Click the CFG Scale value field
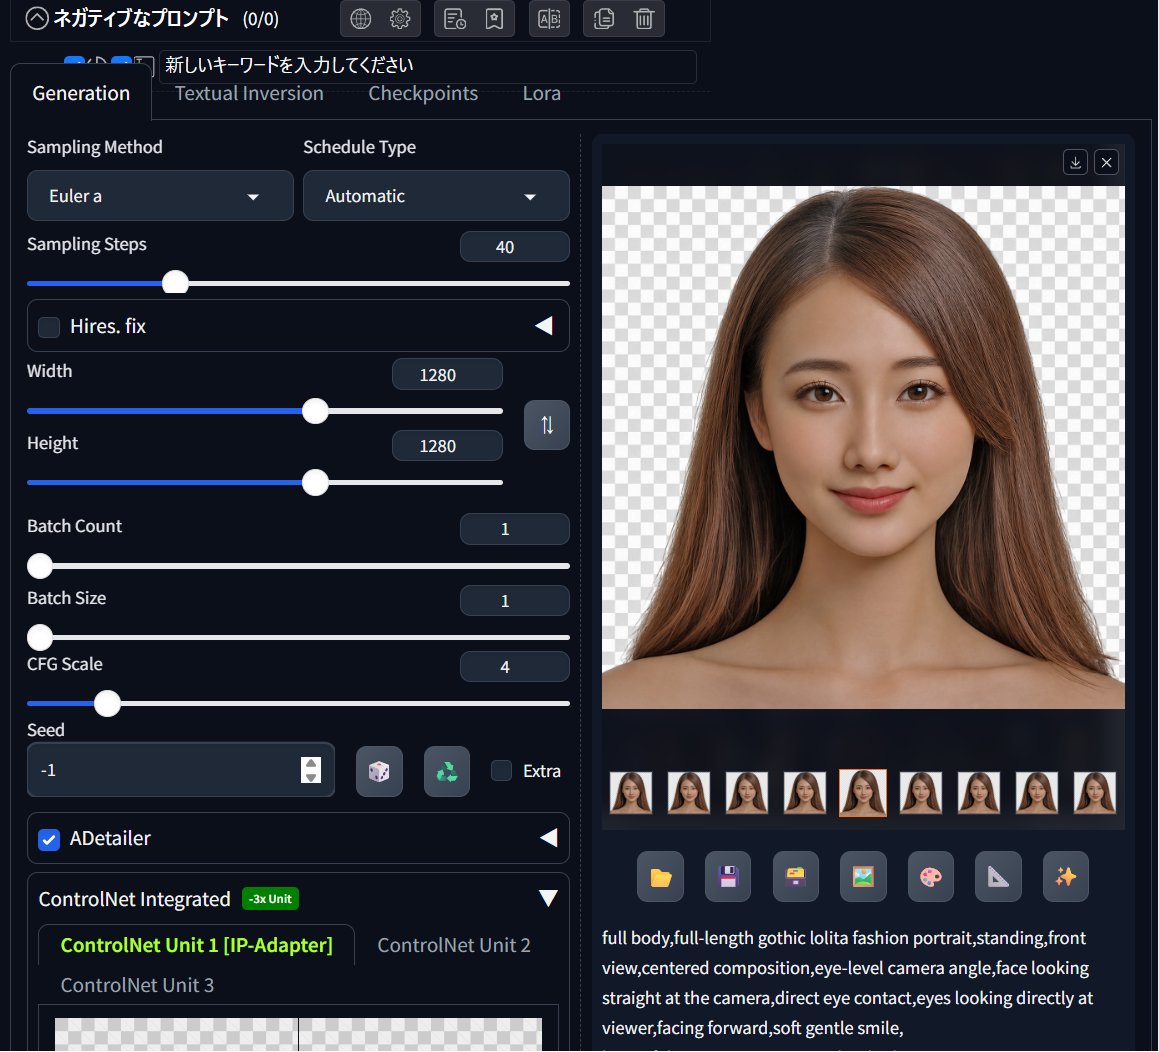The image size is (1159, 1052). [x=514, y=667]
